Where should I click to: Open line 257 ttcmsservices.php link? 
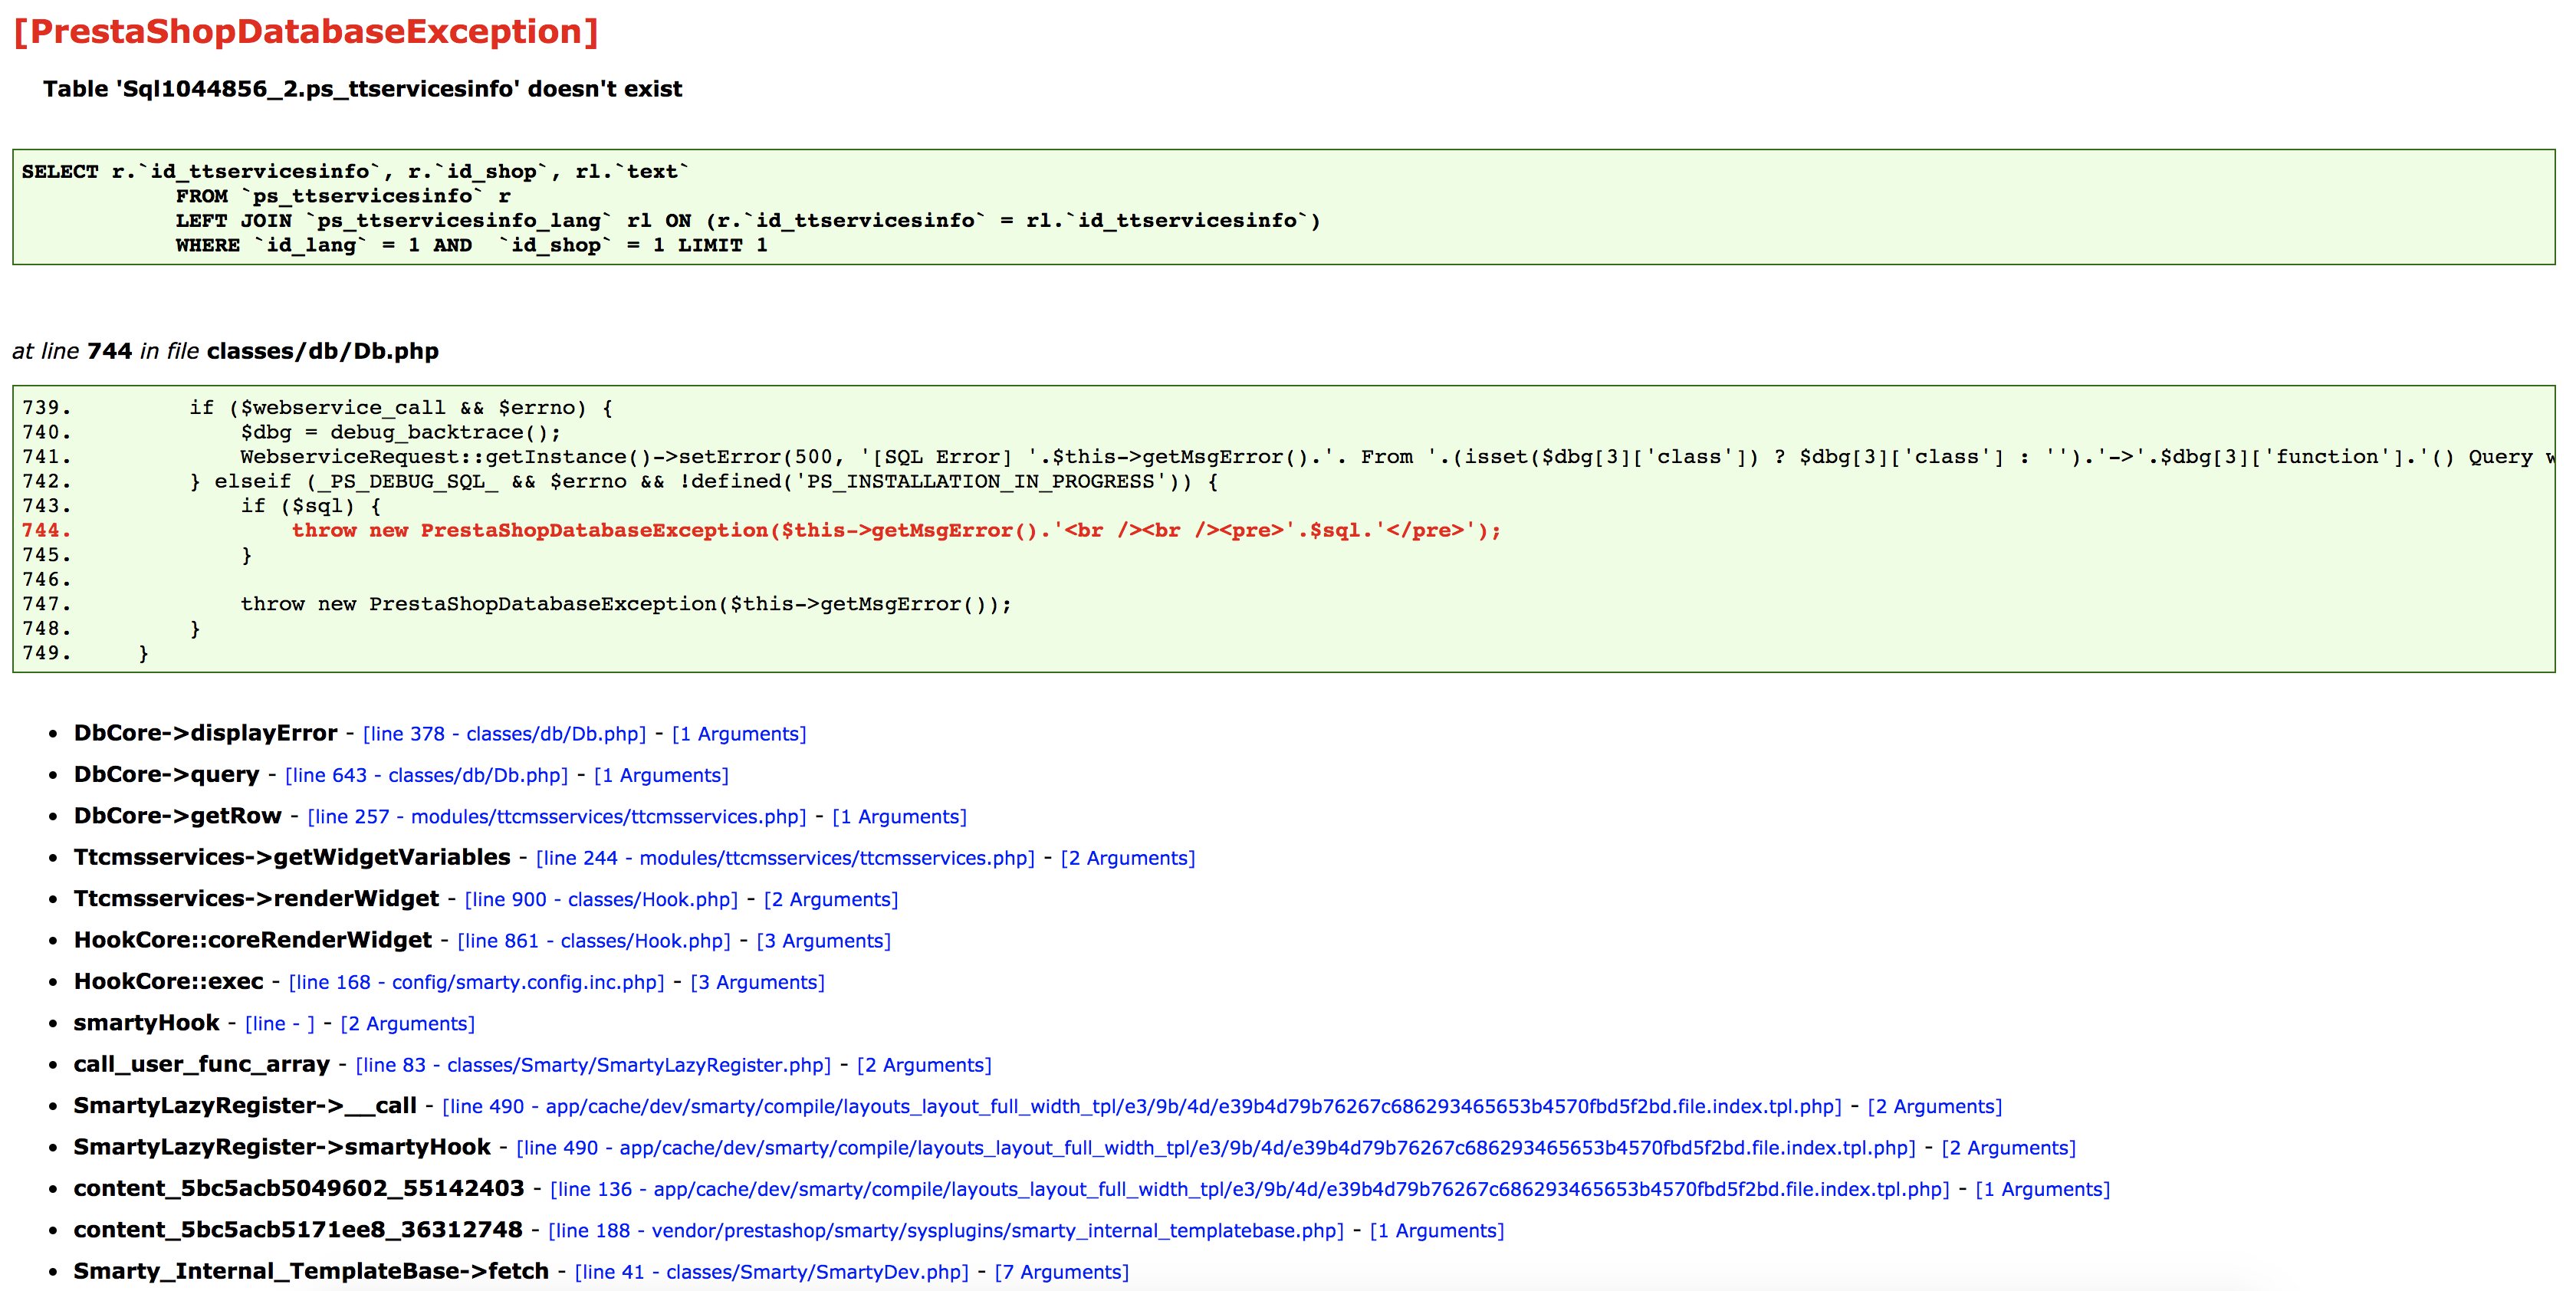pyautogui.click(x=556, y=817)
